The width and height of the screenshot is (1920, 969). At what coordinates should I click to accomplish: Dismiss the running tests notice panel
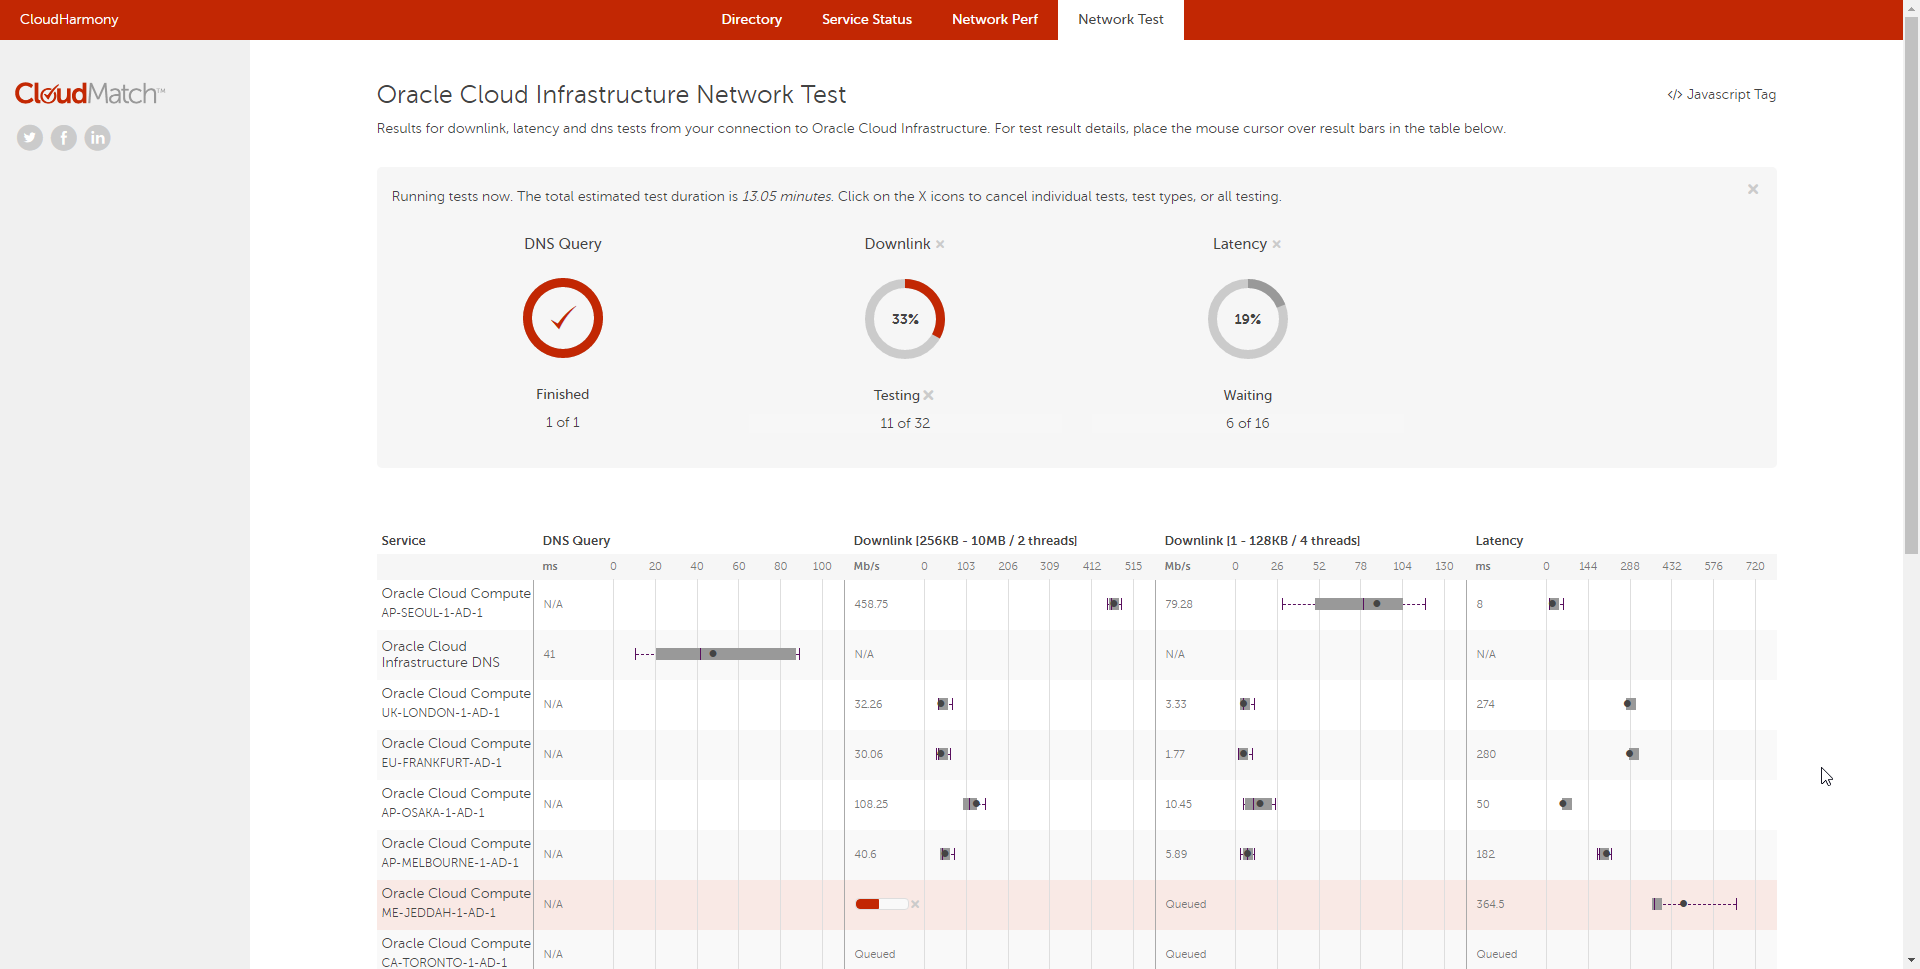coord(1753,189)
